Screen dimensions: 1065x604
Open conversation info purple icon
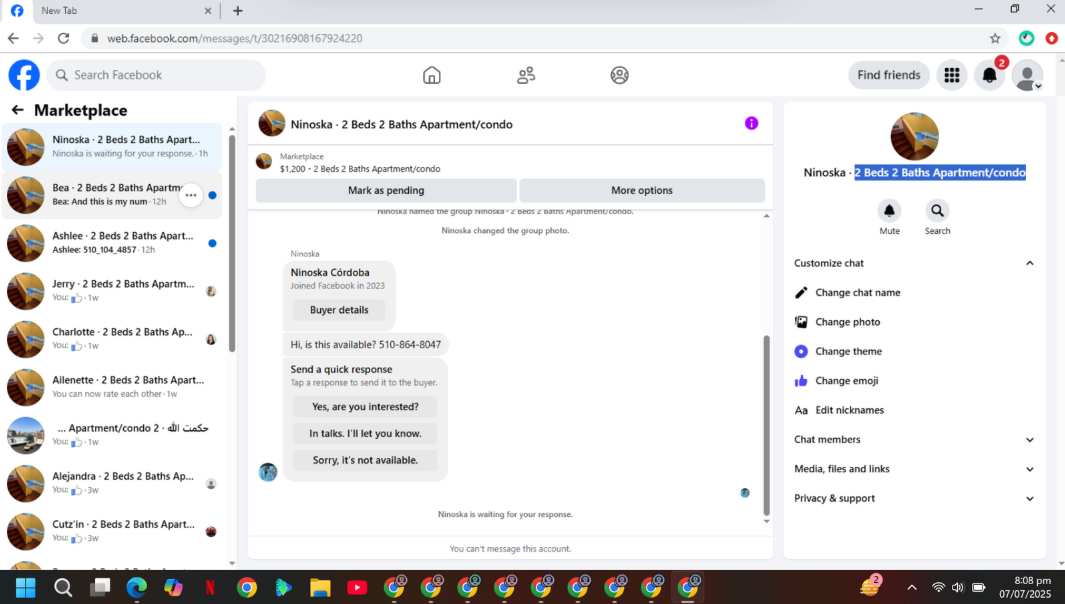pos(751,123)
